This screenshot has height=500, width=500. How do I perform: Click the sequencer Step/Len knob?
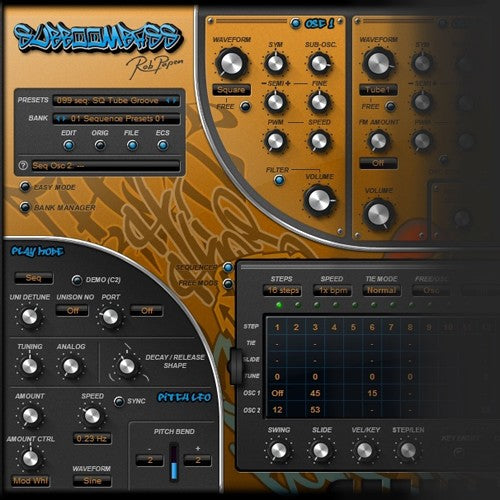coord(408,450)
